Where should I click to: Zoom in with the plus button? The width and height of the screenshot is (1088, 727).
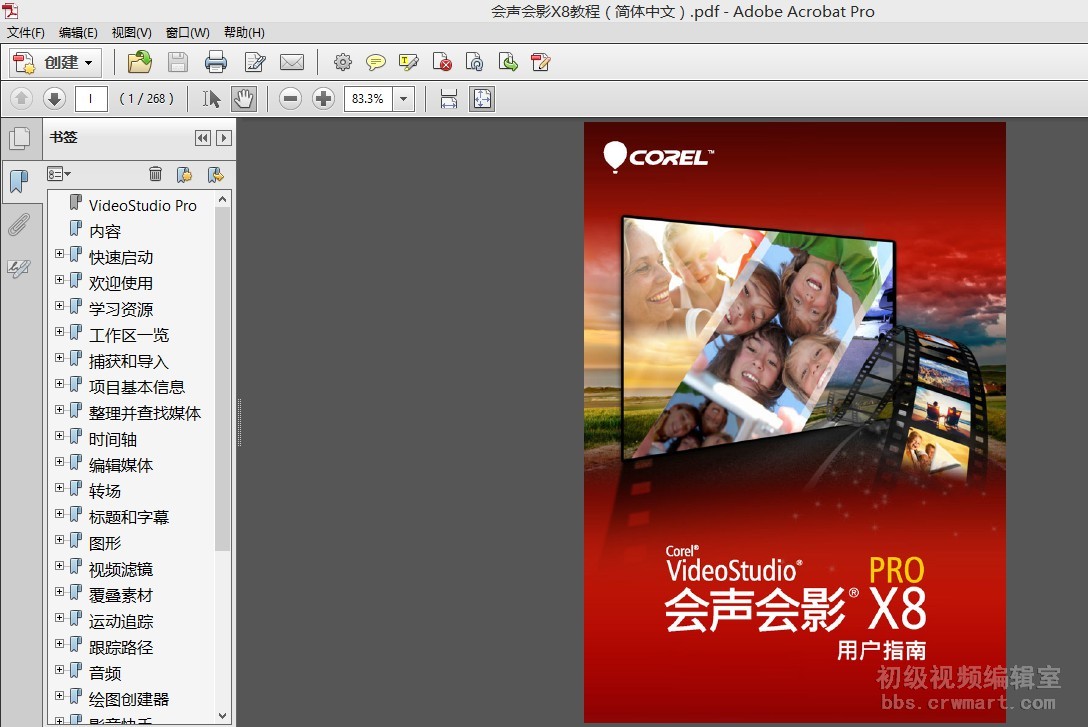(x=323, y=99)
